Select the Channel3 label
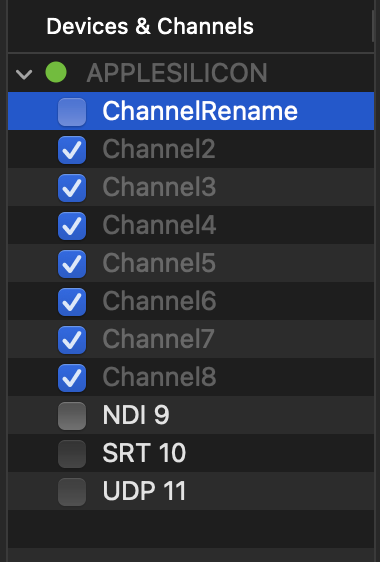The width and height of the screenshot is (380, 562). (159, 187)
